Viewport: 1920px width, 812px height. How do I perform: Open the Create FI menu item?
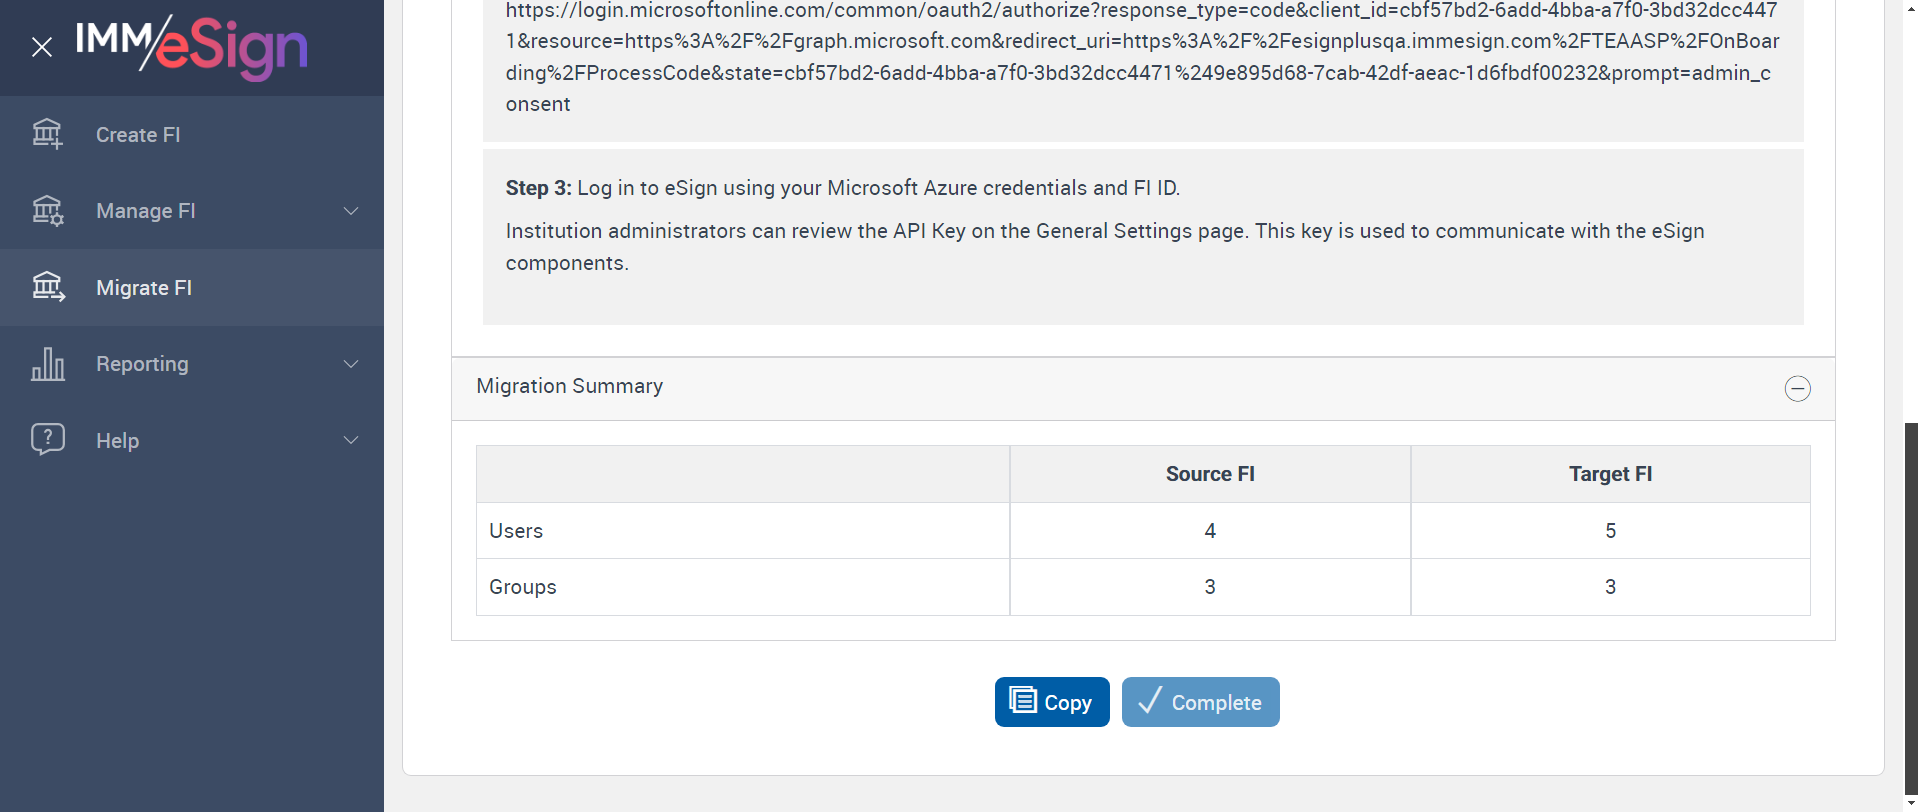coord(138,135)
